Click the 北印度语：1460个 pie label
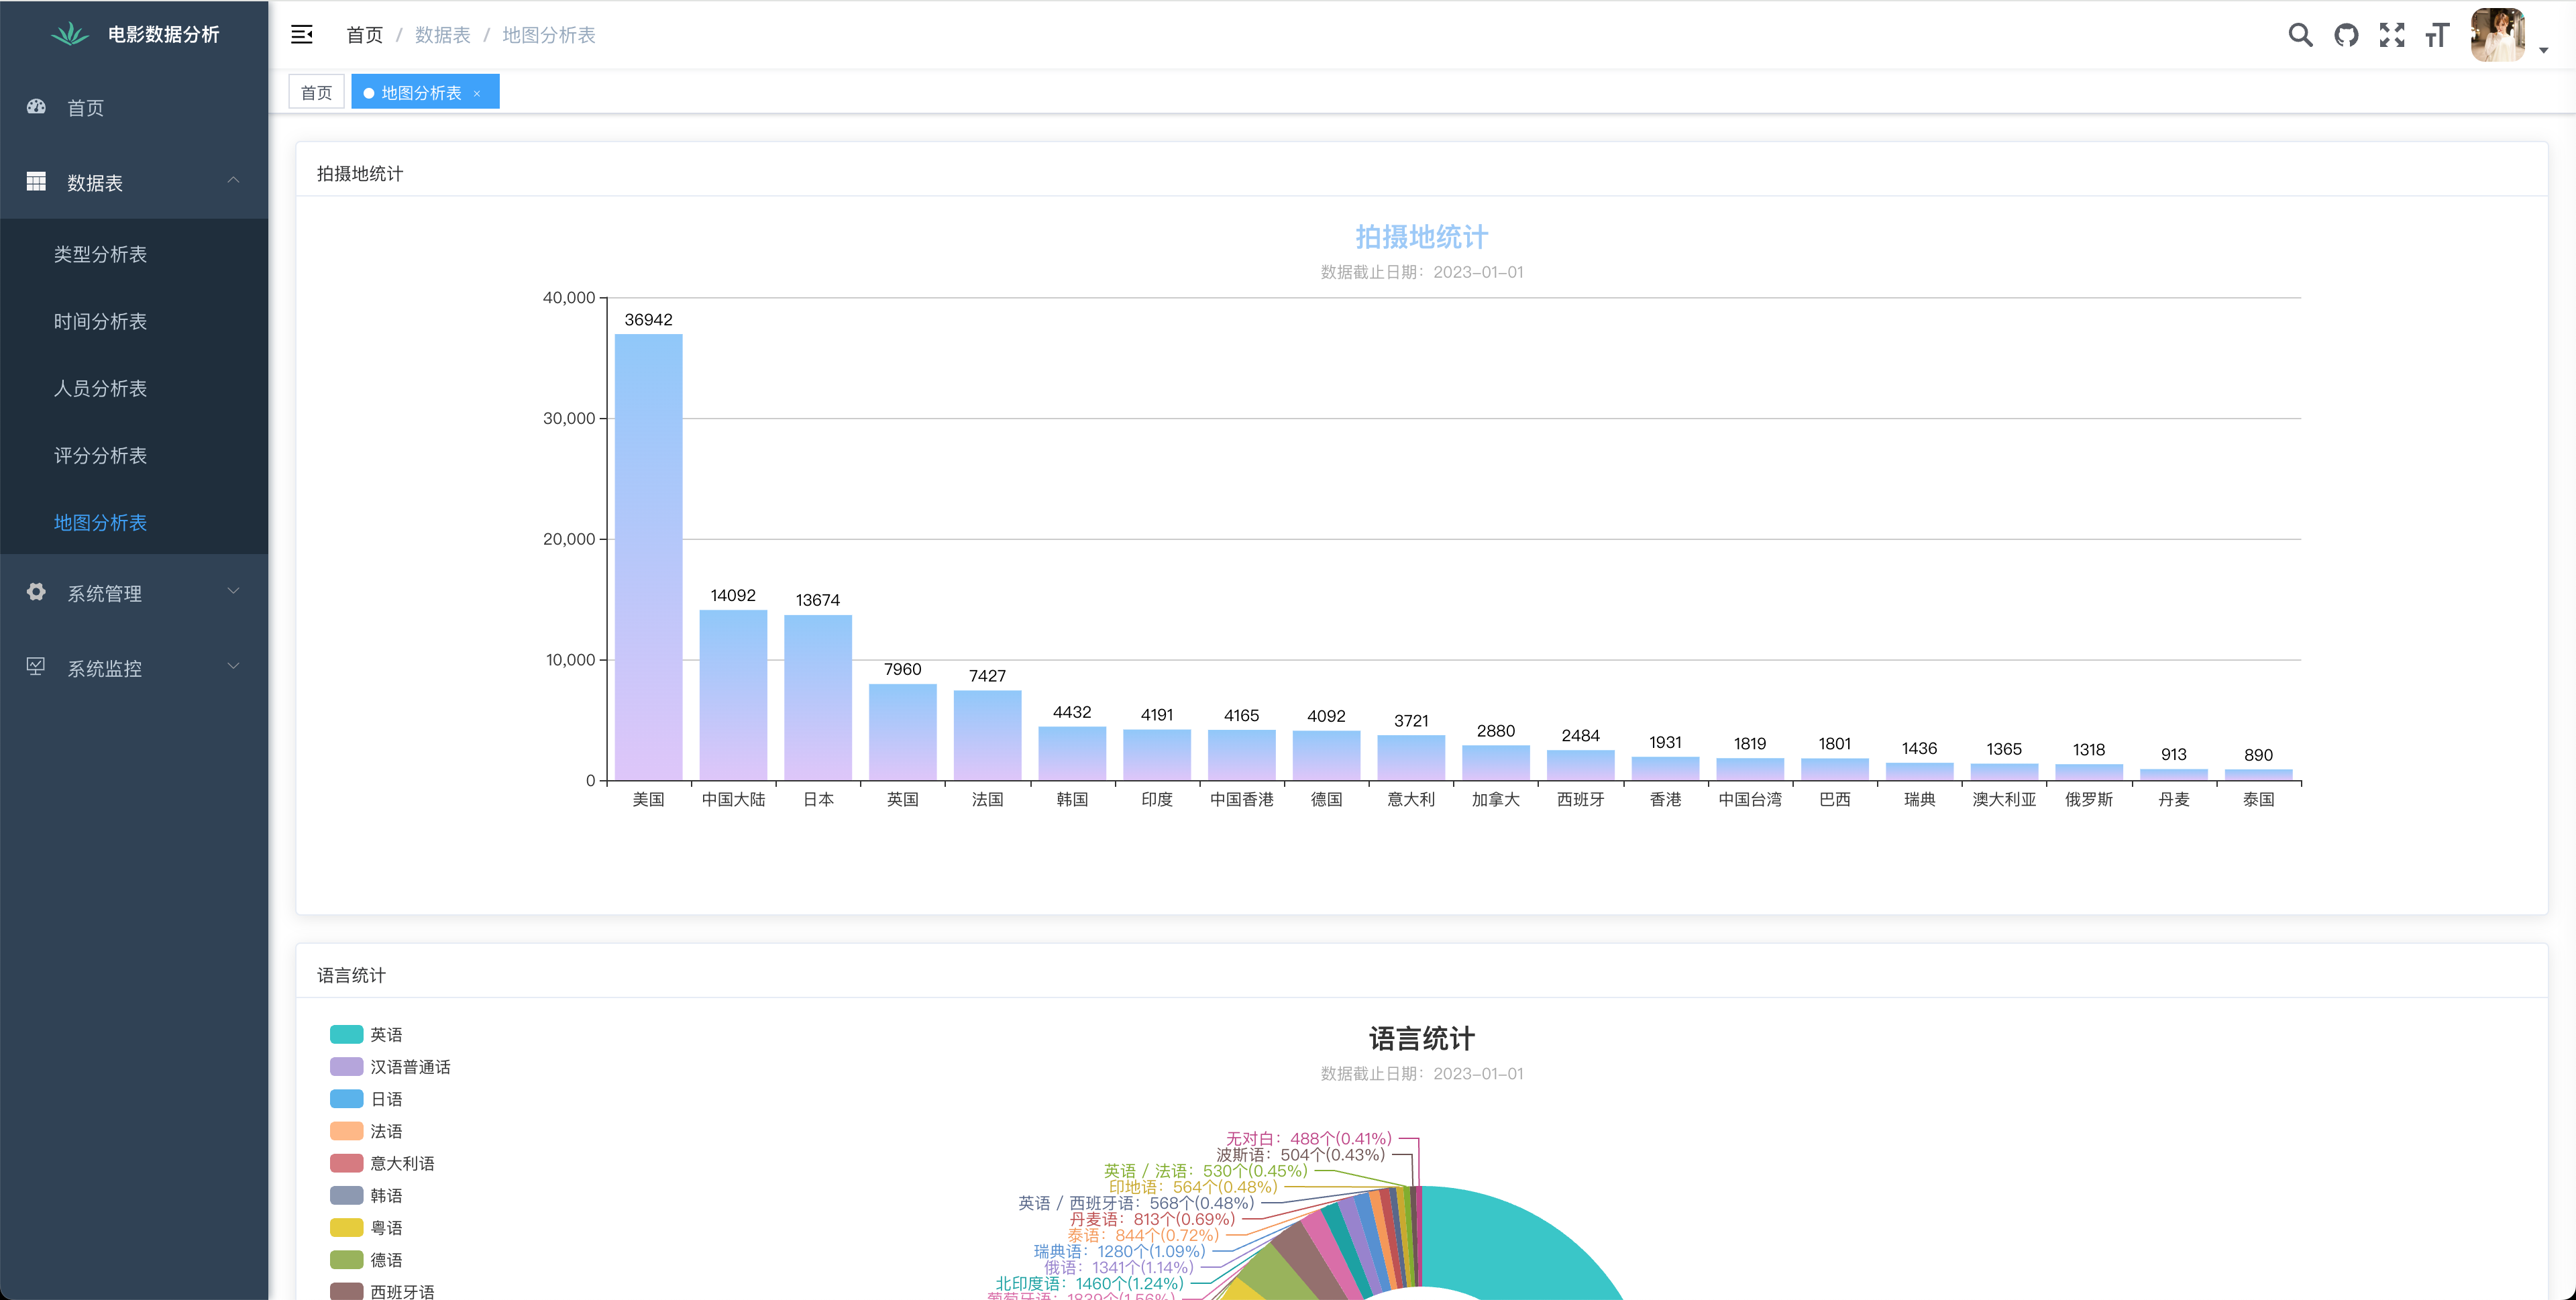 (x=1089, y=1283)
